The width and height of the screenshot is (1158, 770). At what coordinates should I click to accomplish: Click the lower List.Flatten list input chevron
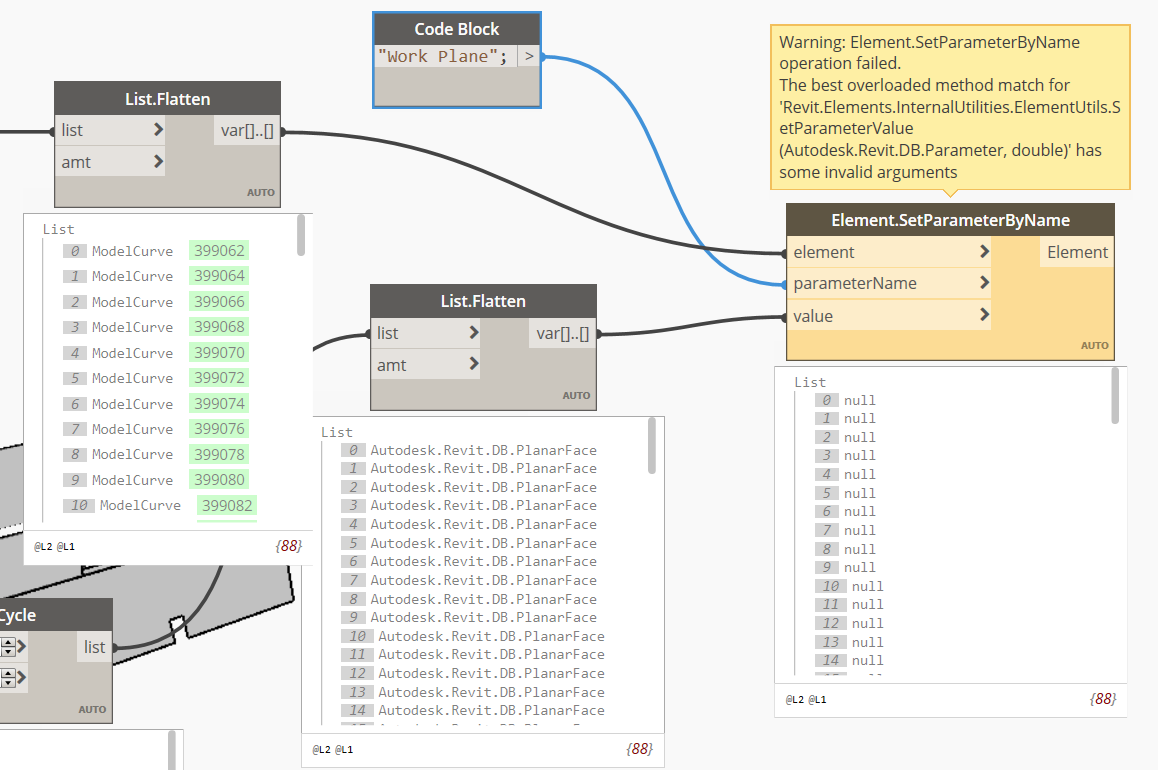click(474, 333)
